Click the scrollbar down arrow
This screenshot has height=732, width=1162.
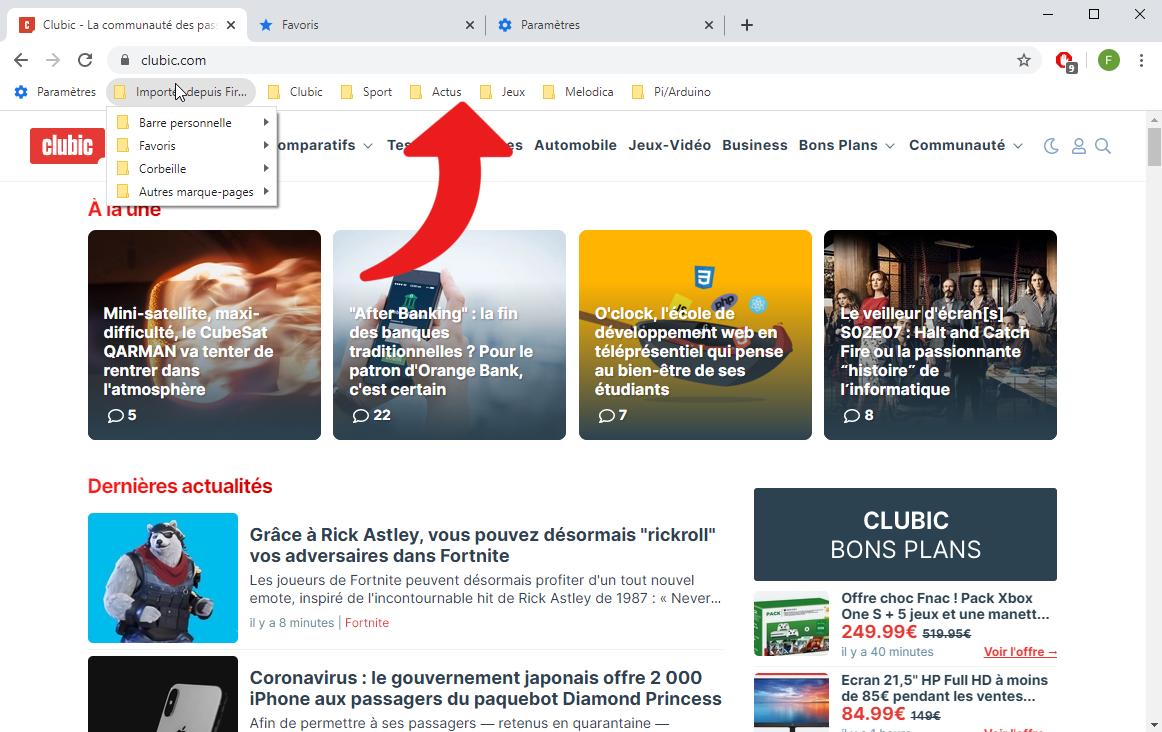coord(1154,725)
